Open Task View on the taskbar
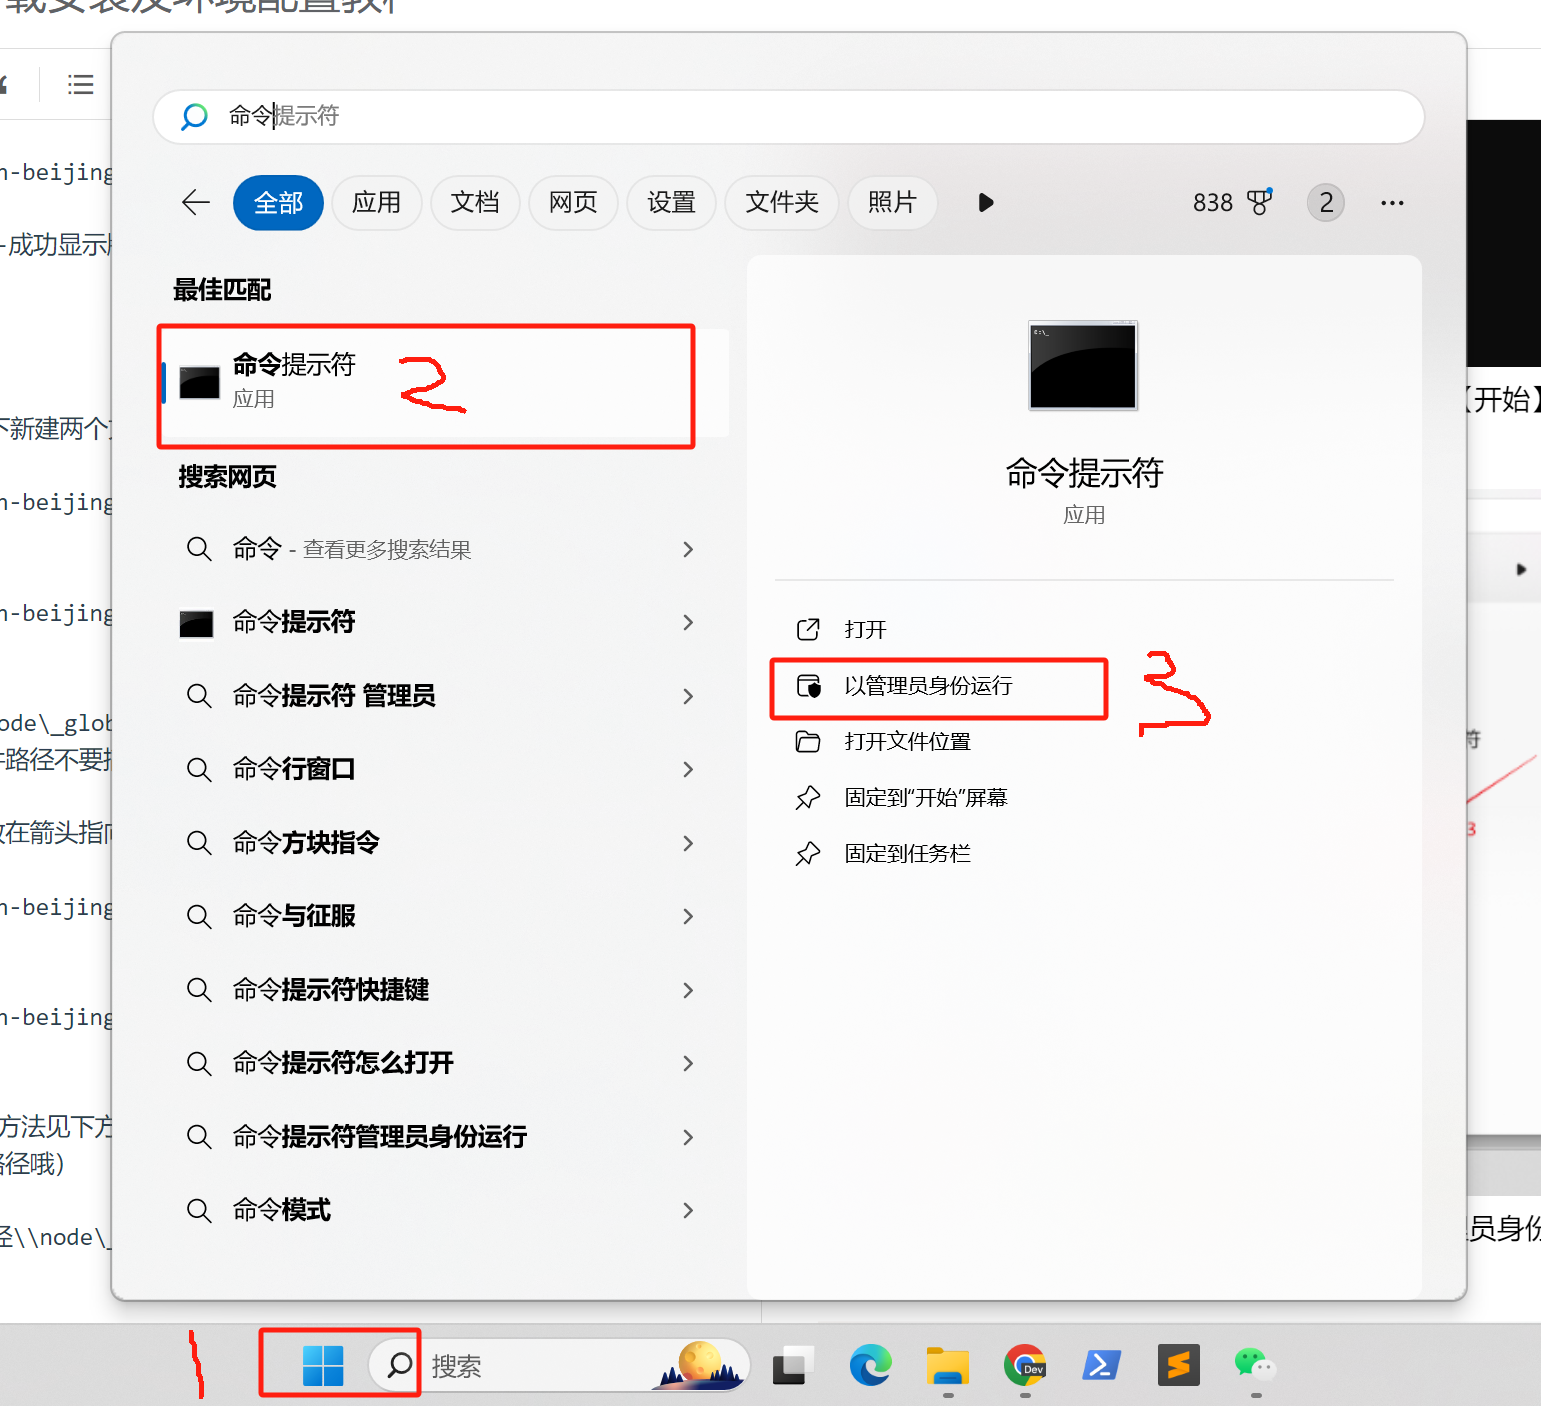The image size is (1541, 1406). pos(792,1365)
